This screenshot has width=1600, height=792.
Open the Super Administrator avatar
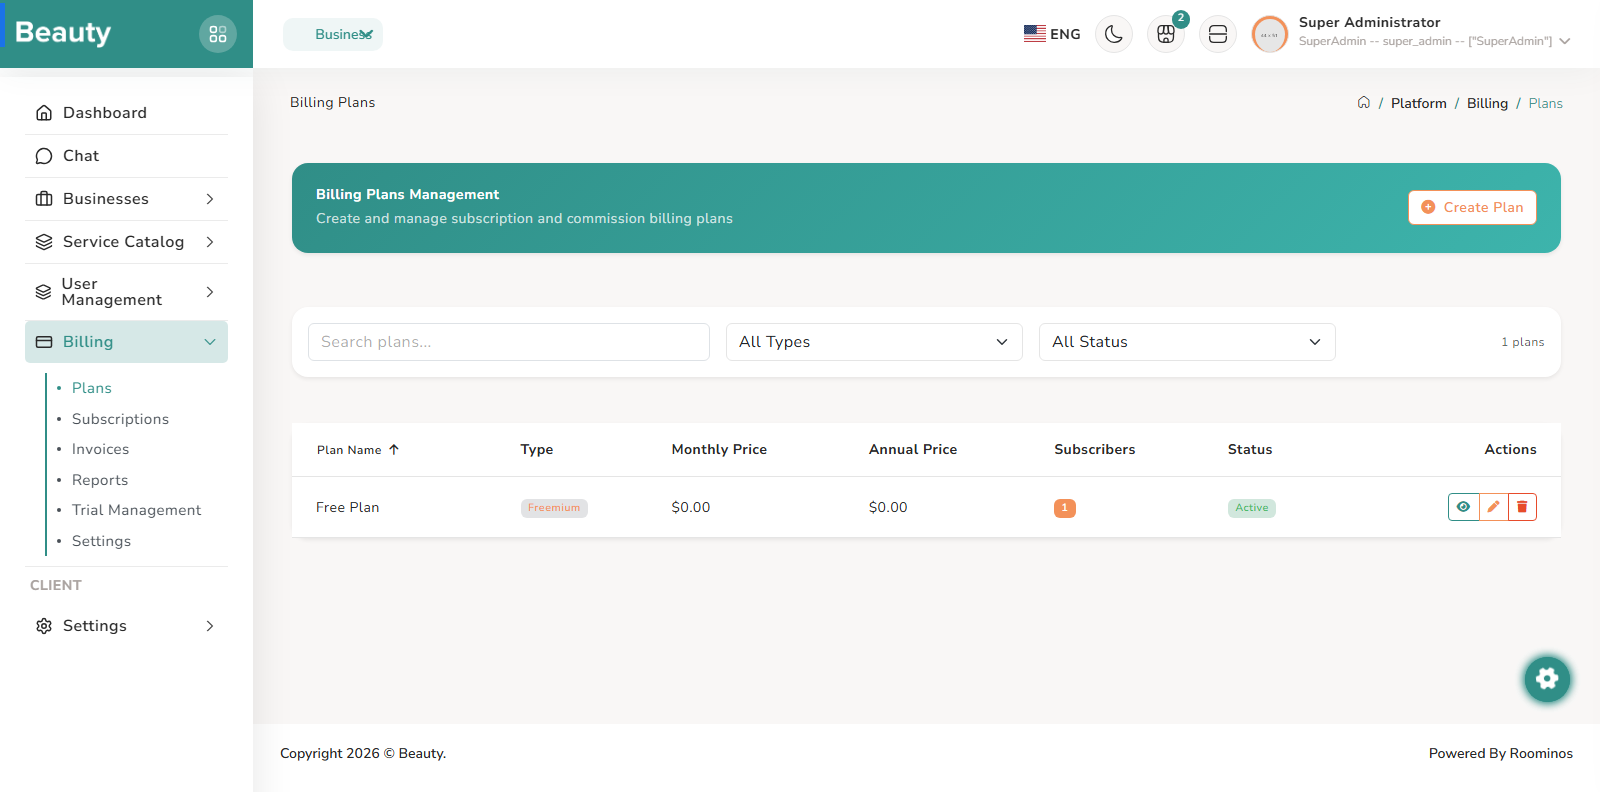click(x=1270, y=34)
